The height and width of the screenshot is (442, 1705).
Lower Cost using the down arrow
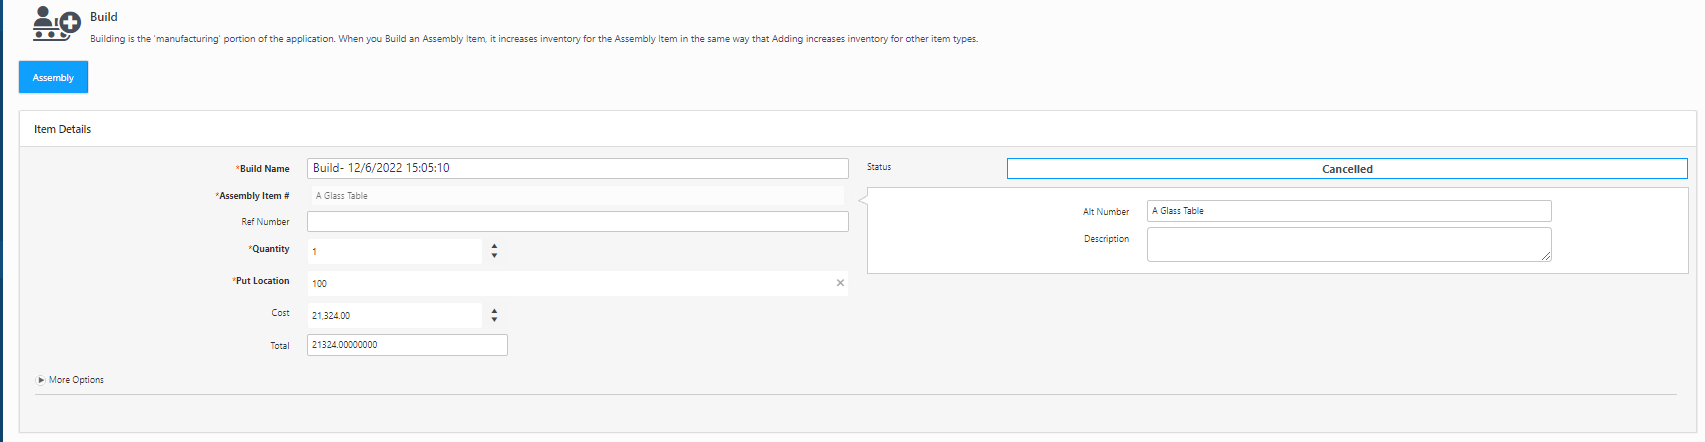(x=494, y=320)
